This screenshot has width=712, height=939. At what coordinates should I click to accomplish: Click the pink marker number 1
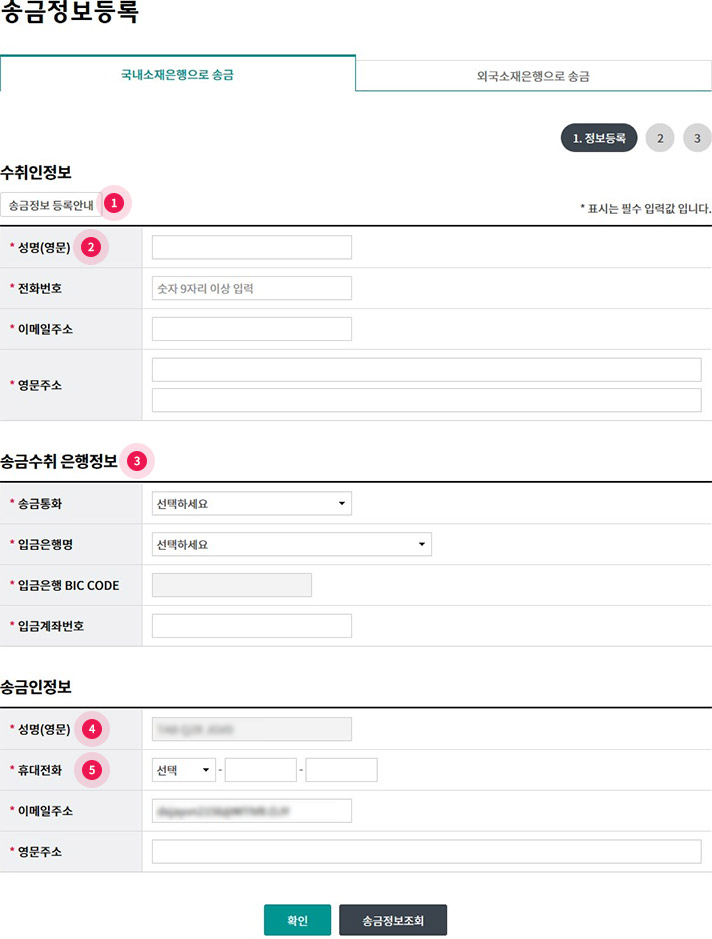(x=114, y=204)
